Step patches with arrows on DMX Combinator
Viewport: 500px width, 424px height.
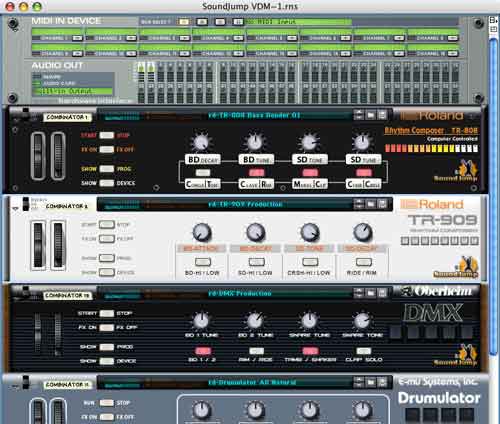[359, 293]
